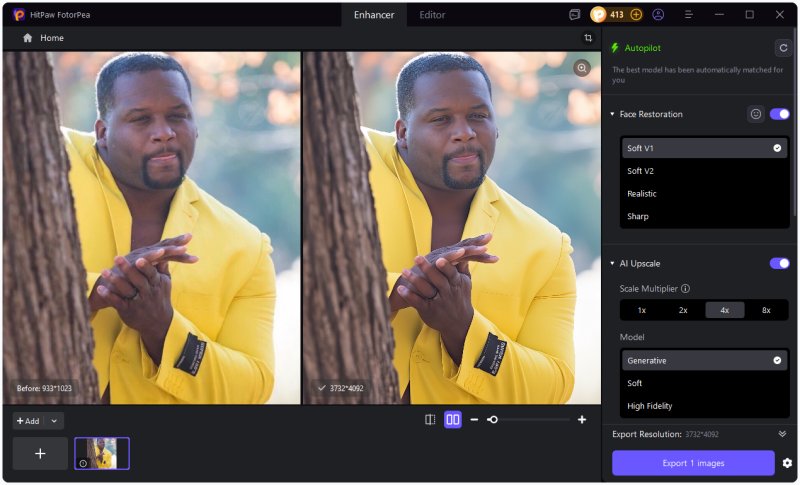Toggle Face Restoration switch

[779, 114]
